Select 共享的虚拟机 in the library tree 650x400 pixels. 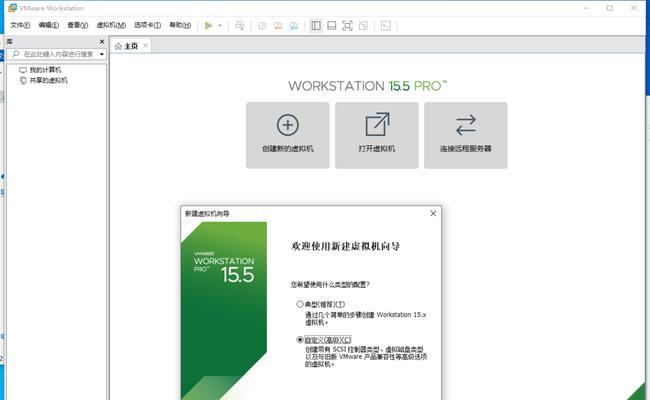[49, 80]
